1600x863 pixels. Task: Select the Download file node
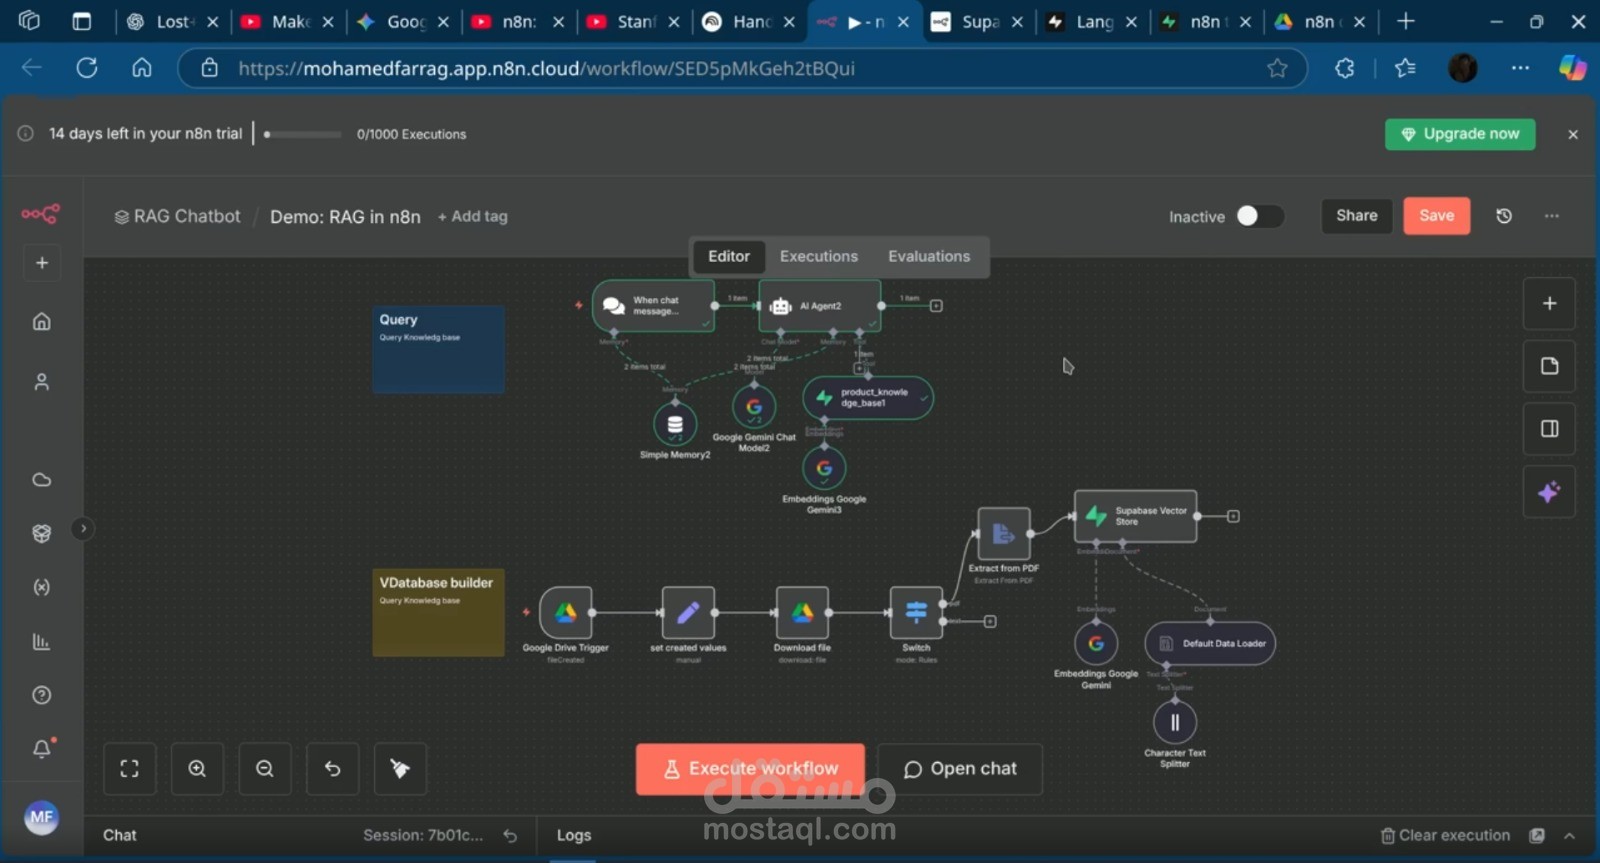[802, 613]
